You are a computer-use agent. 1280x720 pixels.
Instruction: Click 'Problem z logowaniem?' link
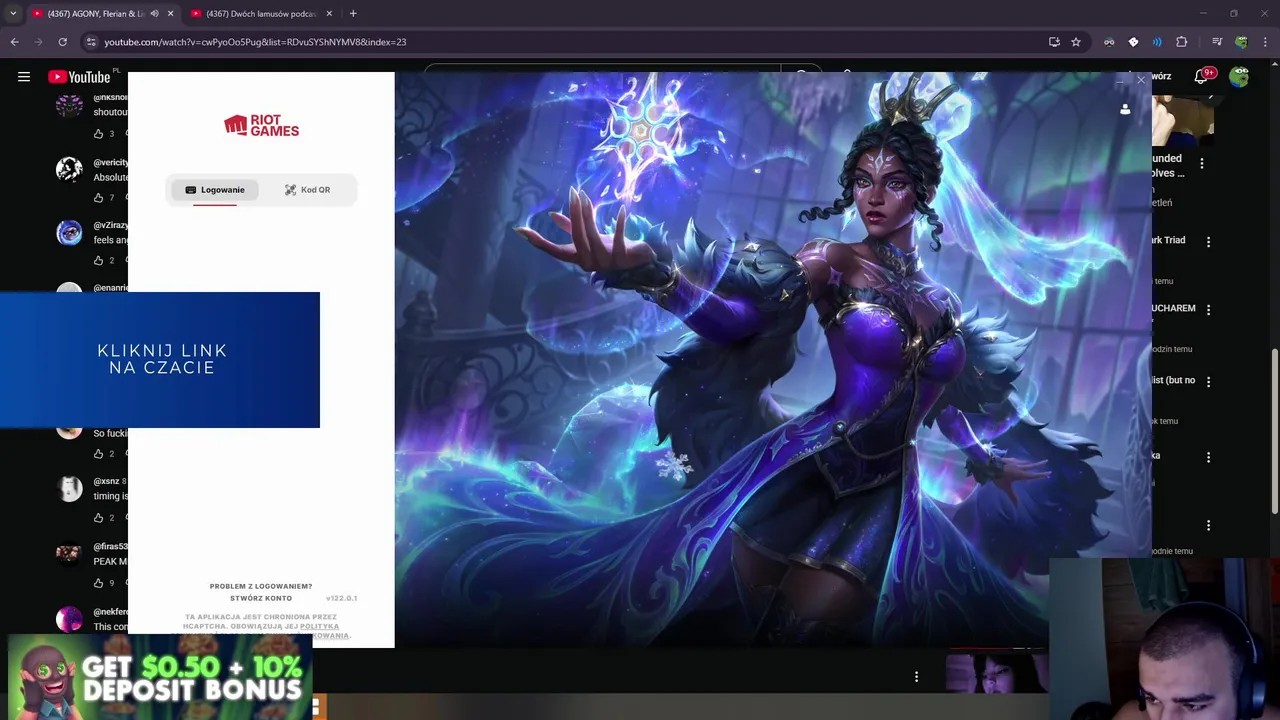tap(261, 586)
